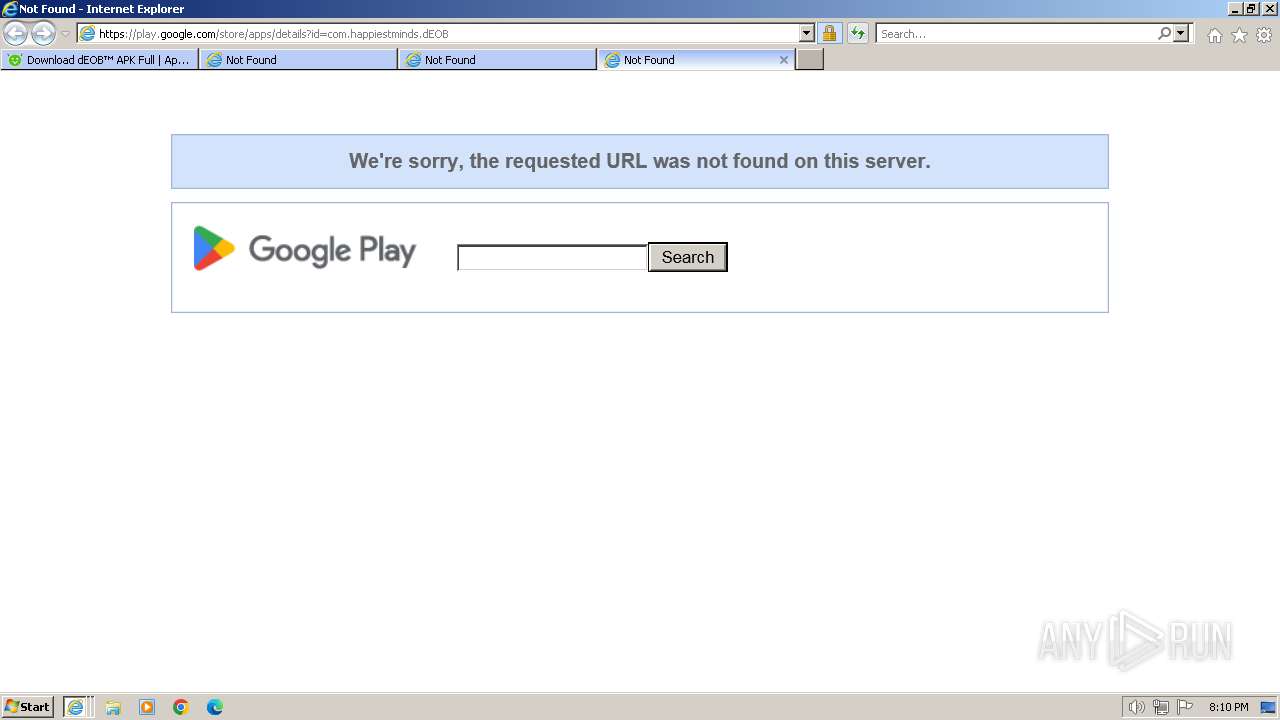This screenshot has height=720, width=1280.
Task: Open the recent pages dropdown arrow
Action: pos(66,34)
